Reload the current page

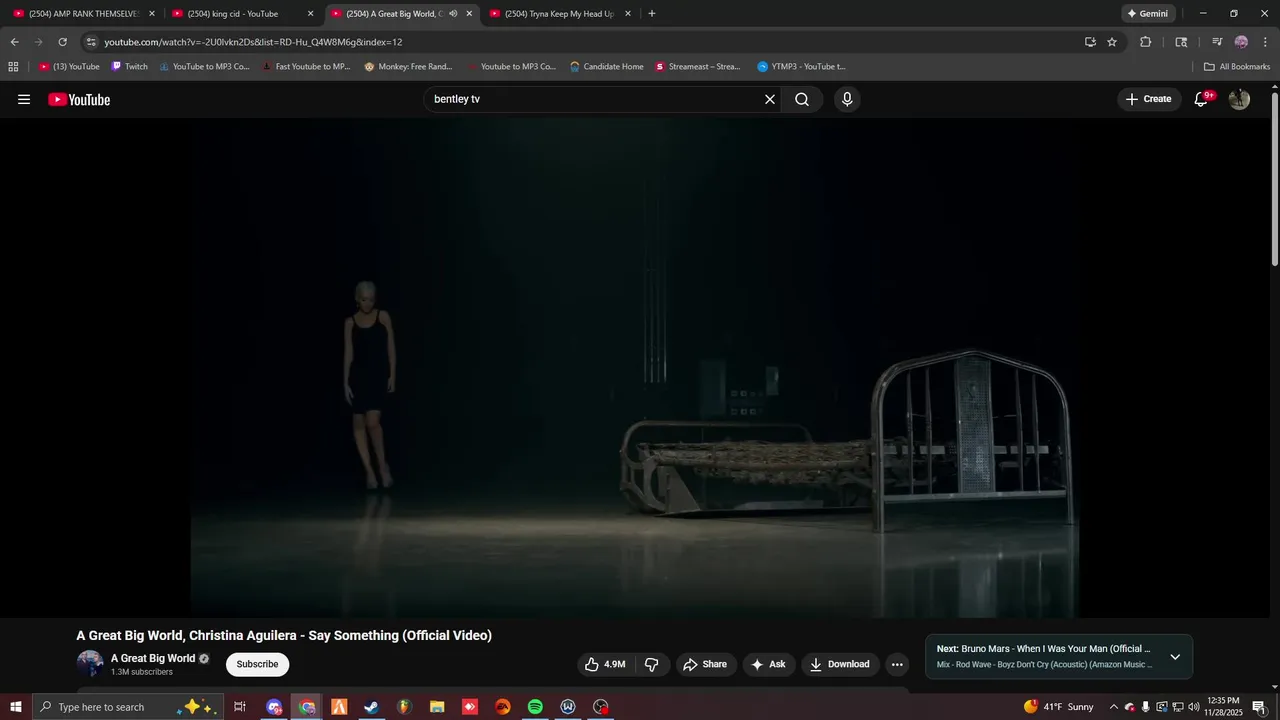(x=62, y=42)
